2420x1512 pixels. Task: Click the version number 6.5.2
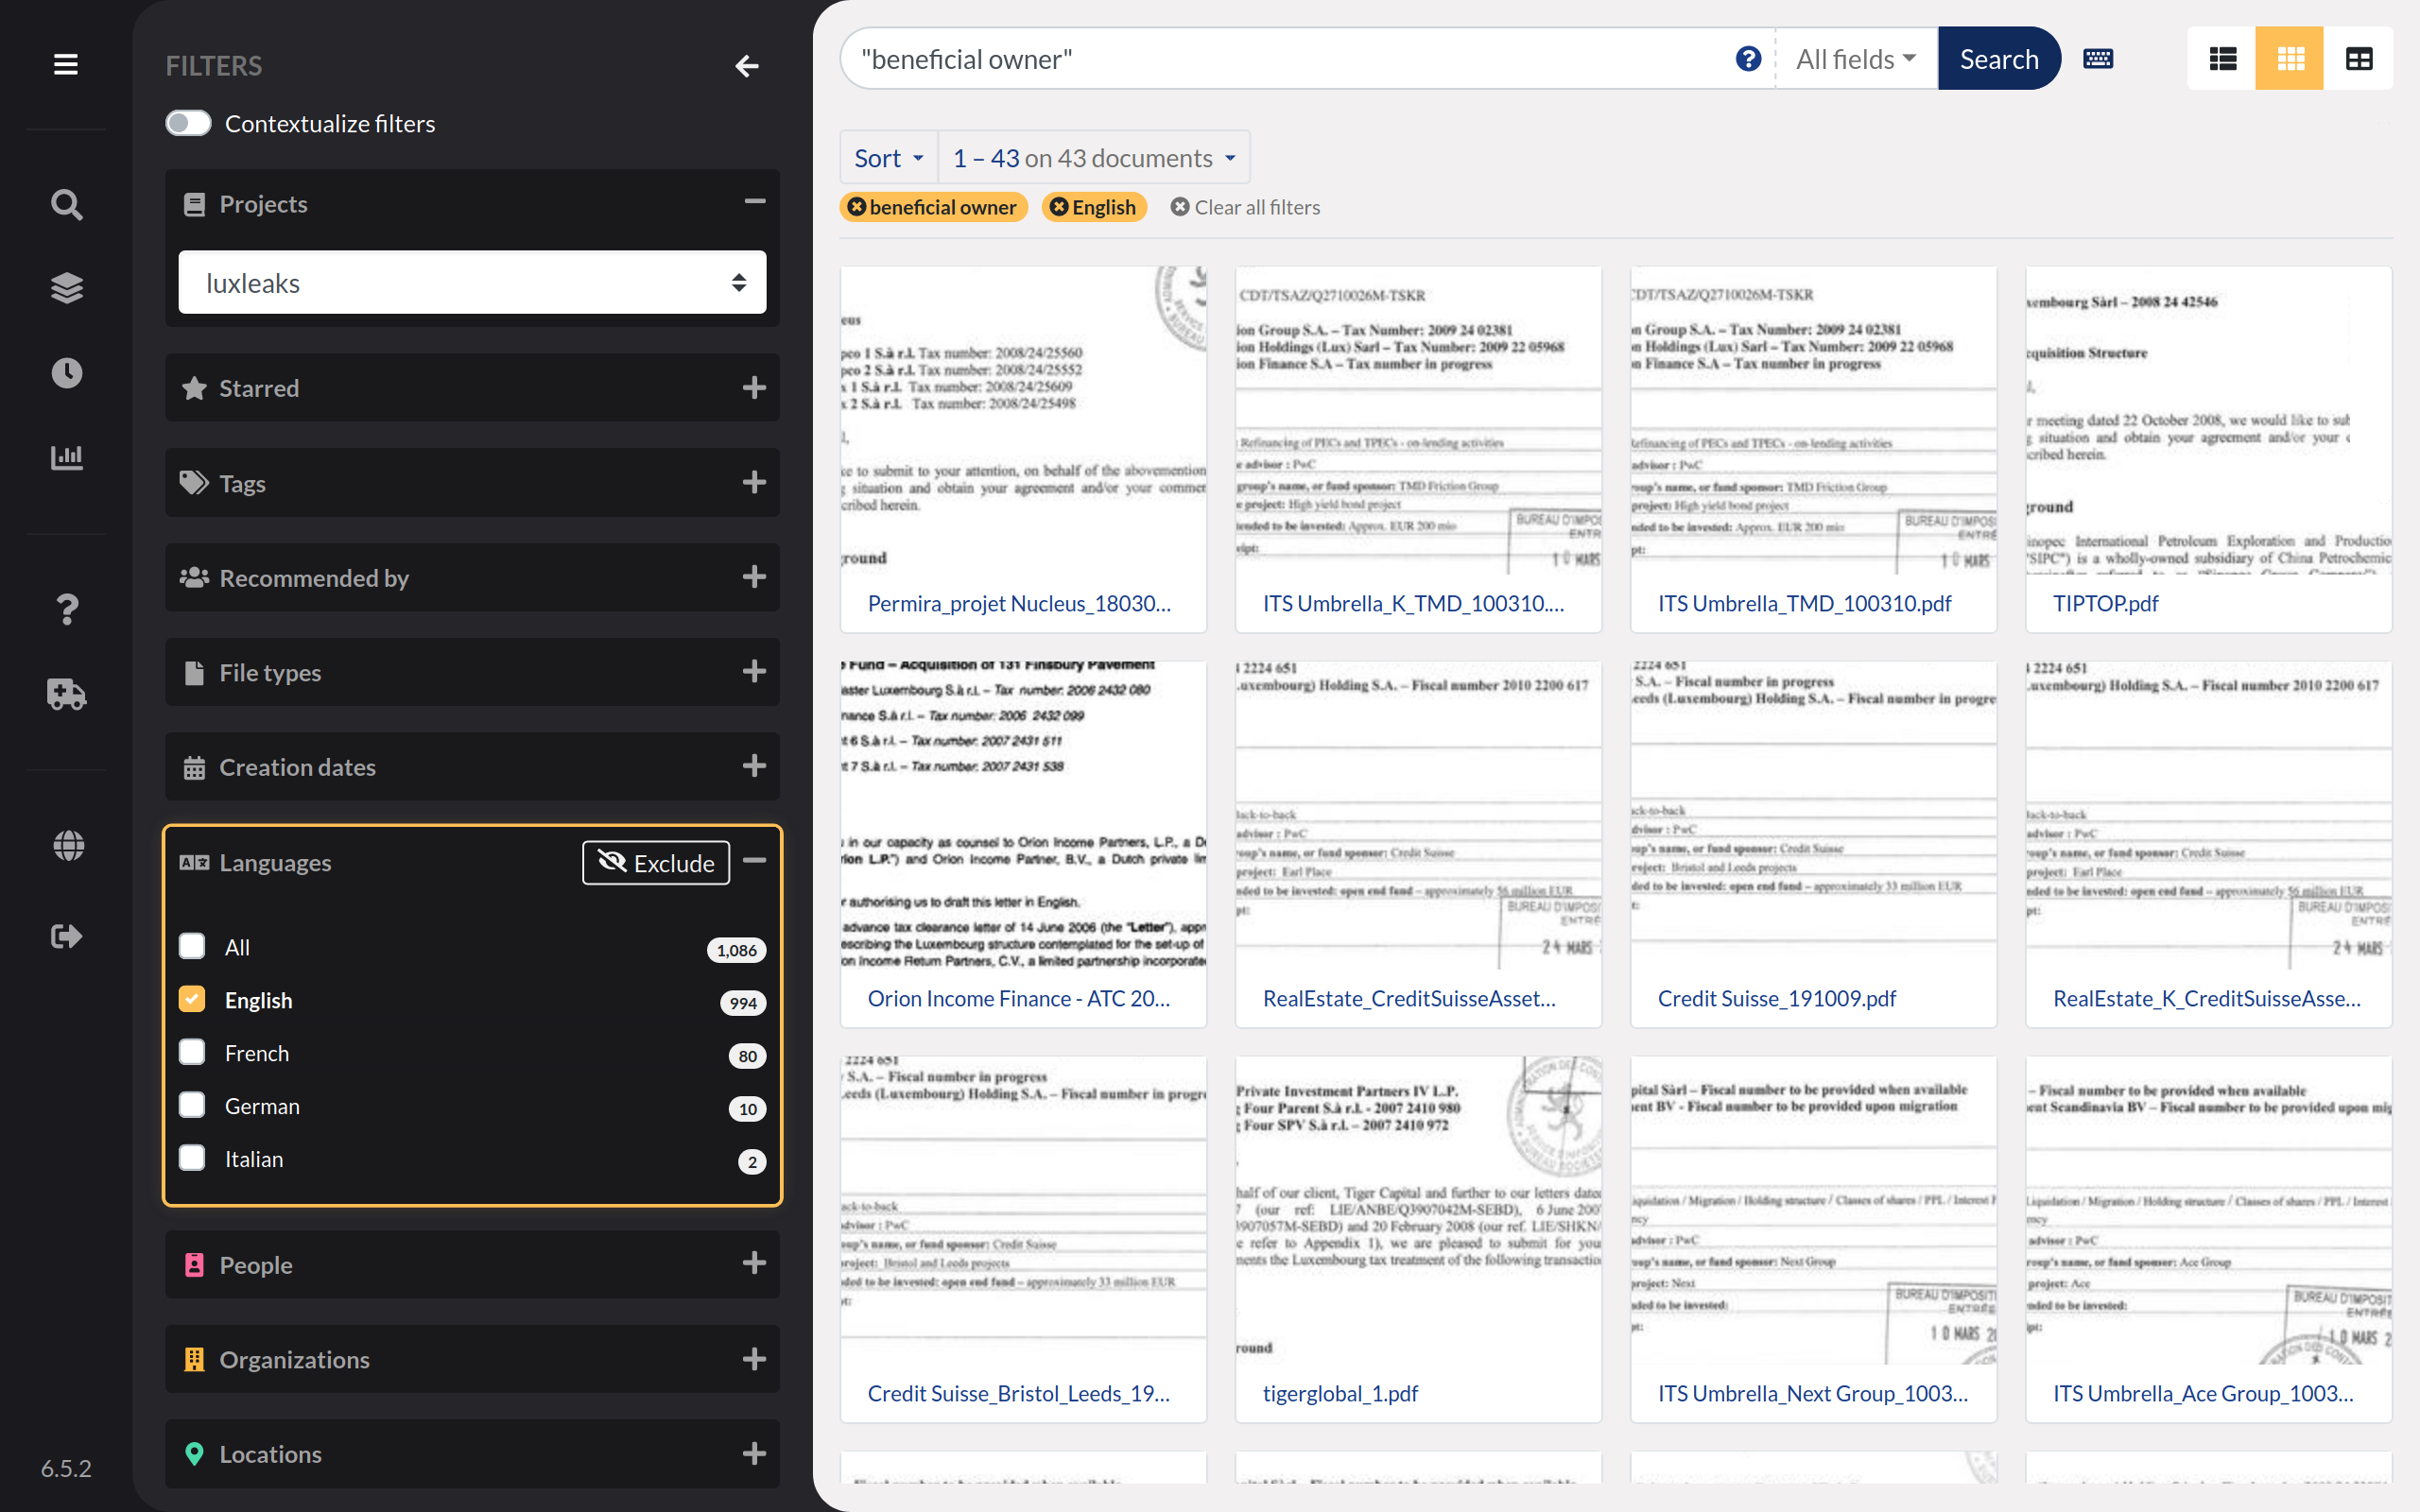click(x=66, y=1468)
